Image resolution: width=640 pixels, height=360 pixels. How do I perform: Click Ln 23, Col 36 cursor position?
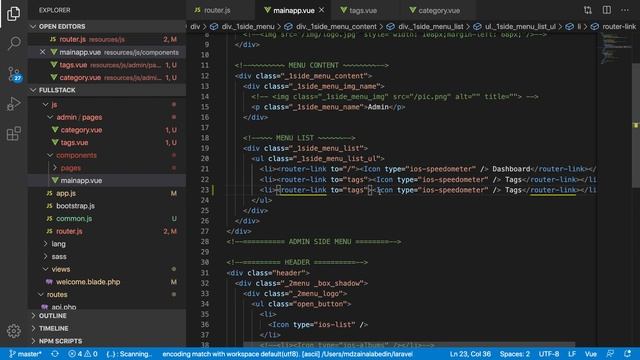(470, 354)
